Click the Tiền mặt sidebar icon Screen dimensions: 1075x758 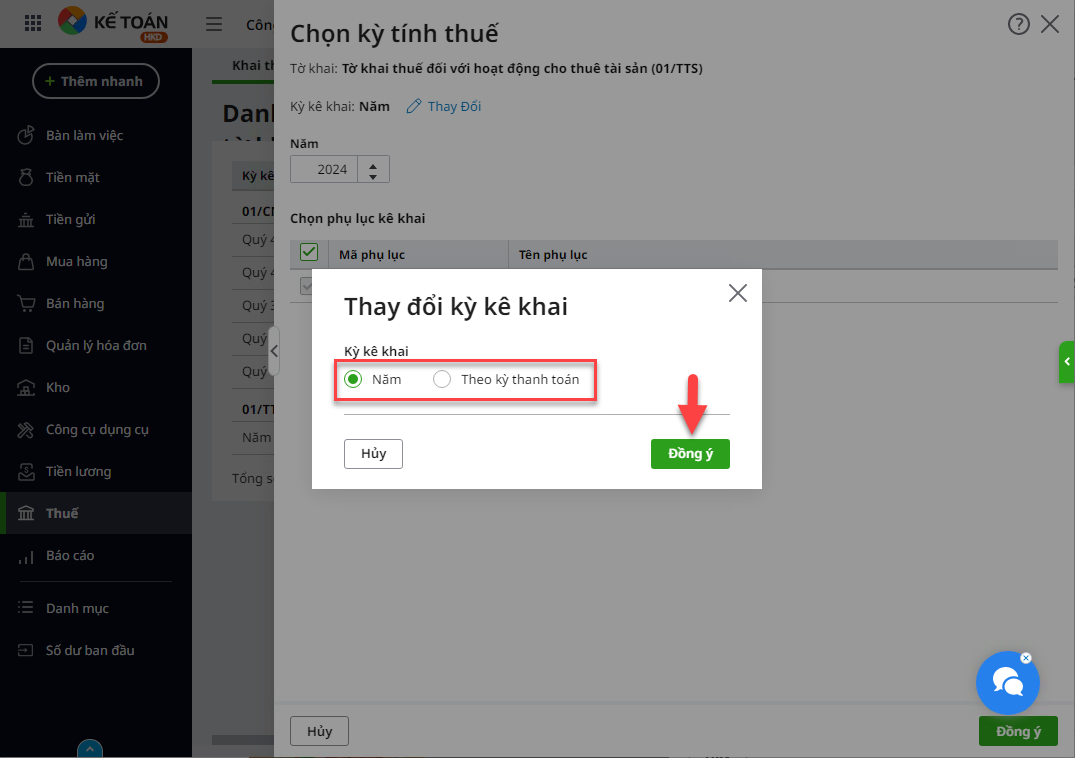(26, 177)
